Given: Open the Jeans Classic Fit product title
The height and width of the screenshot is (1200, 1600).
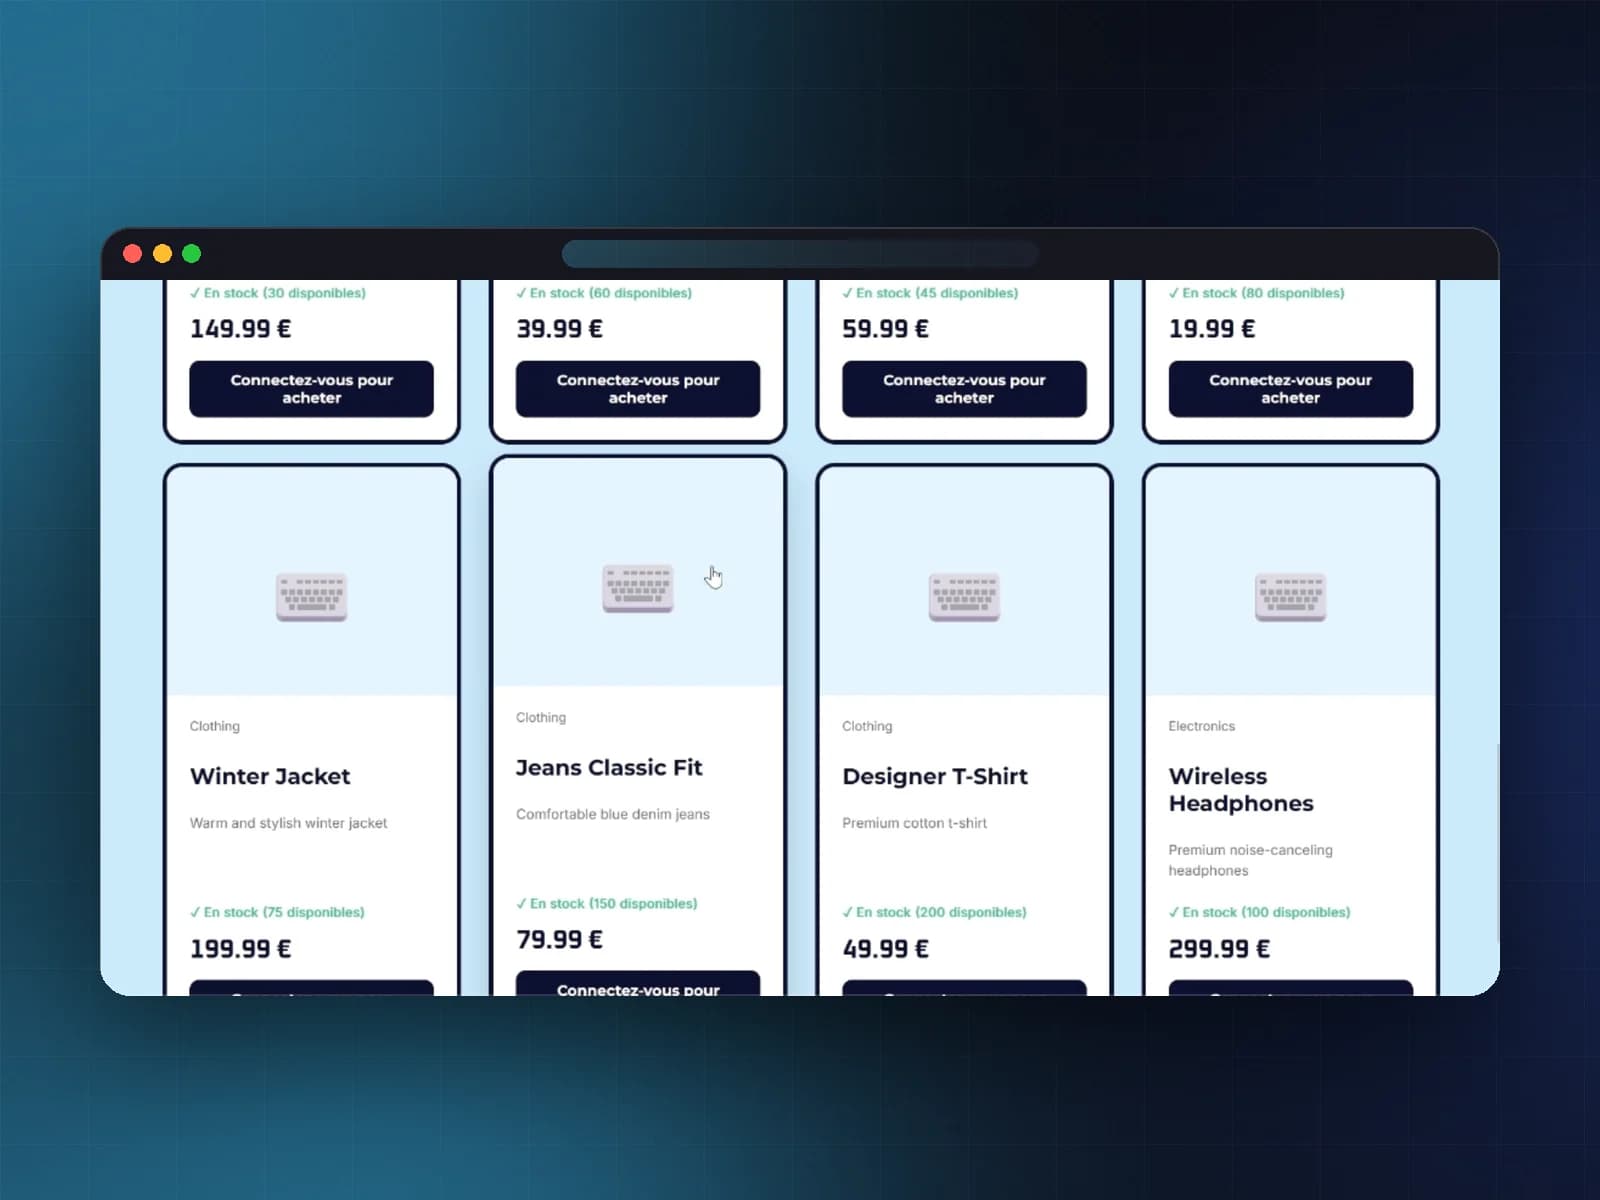Looking at the screenshot, I should point(609,767).
